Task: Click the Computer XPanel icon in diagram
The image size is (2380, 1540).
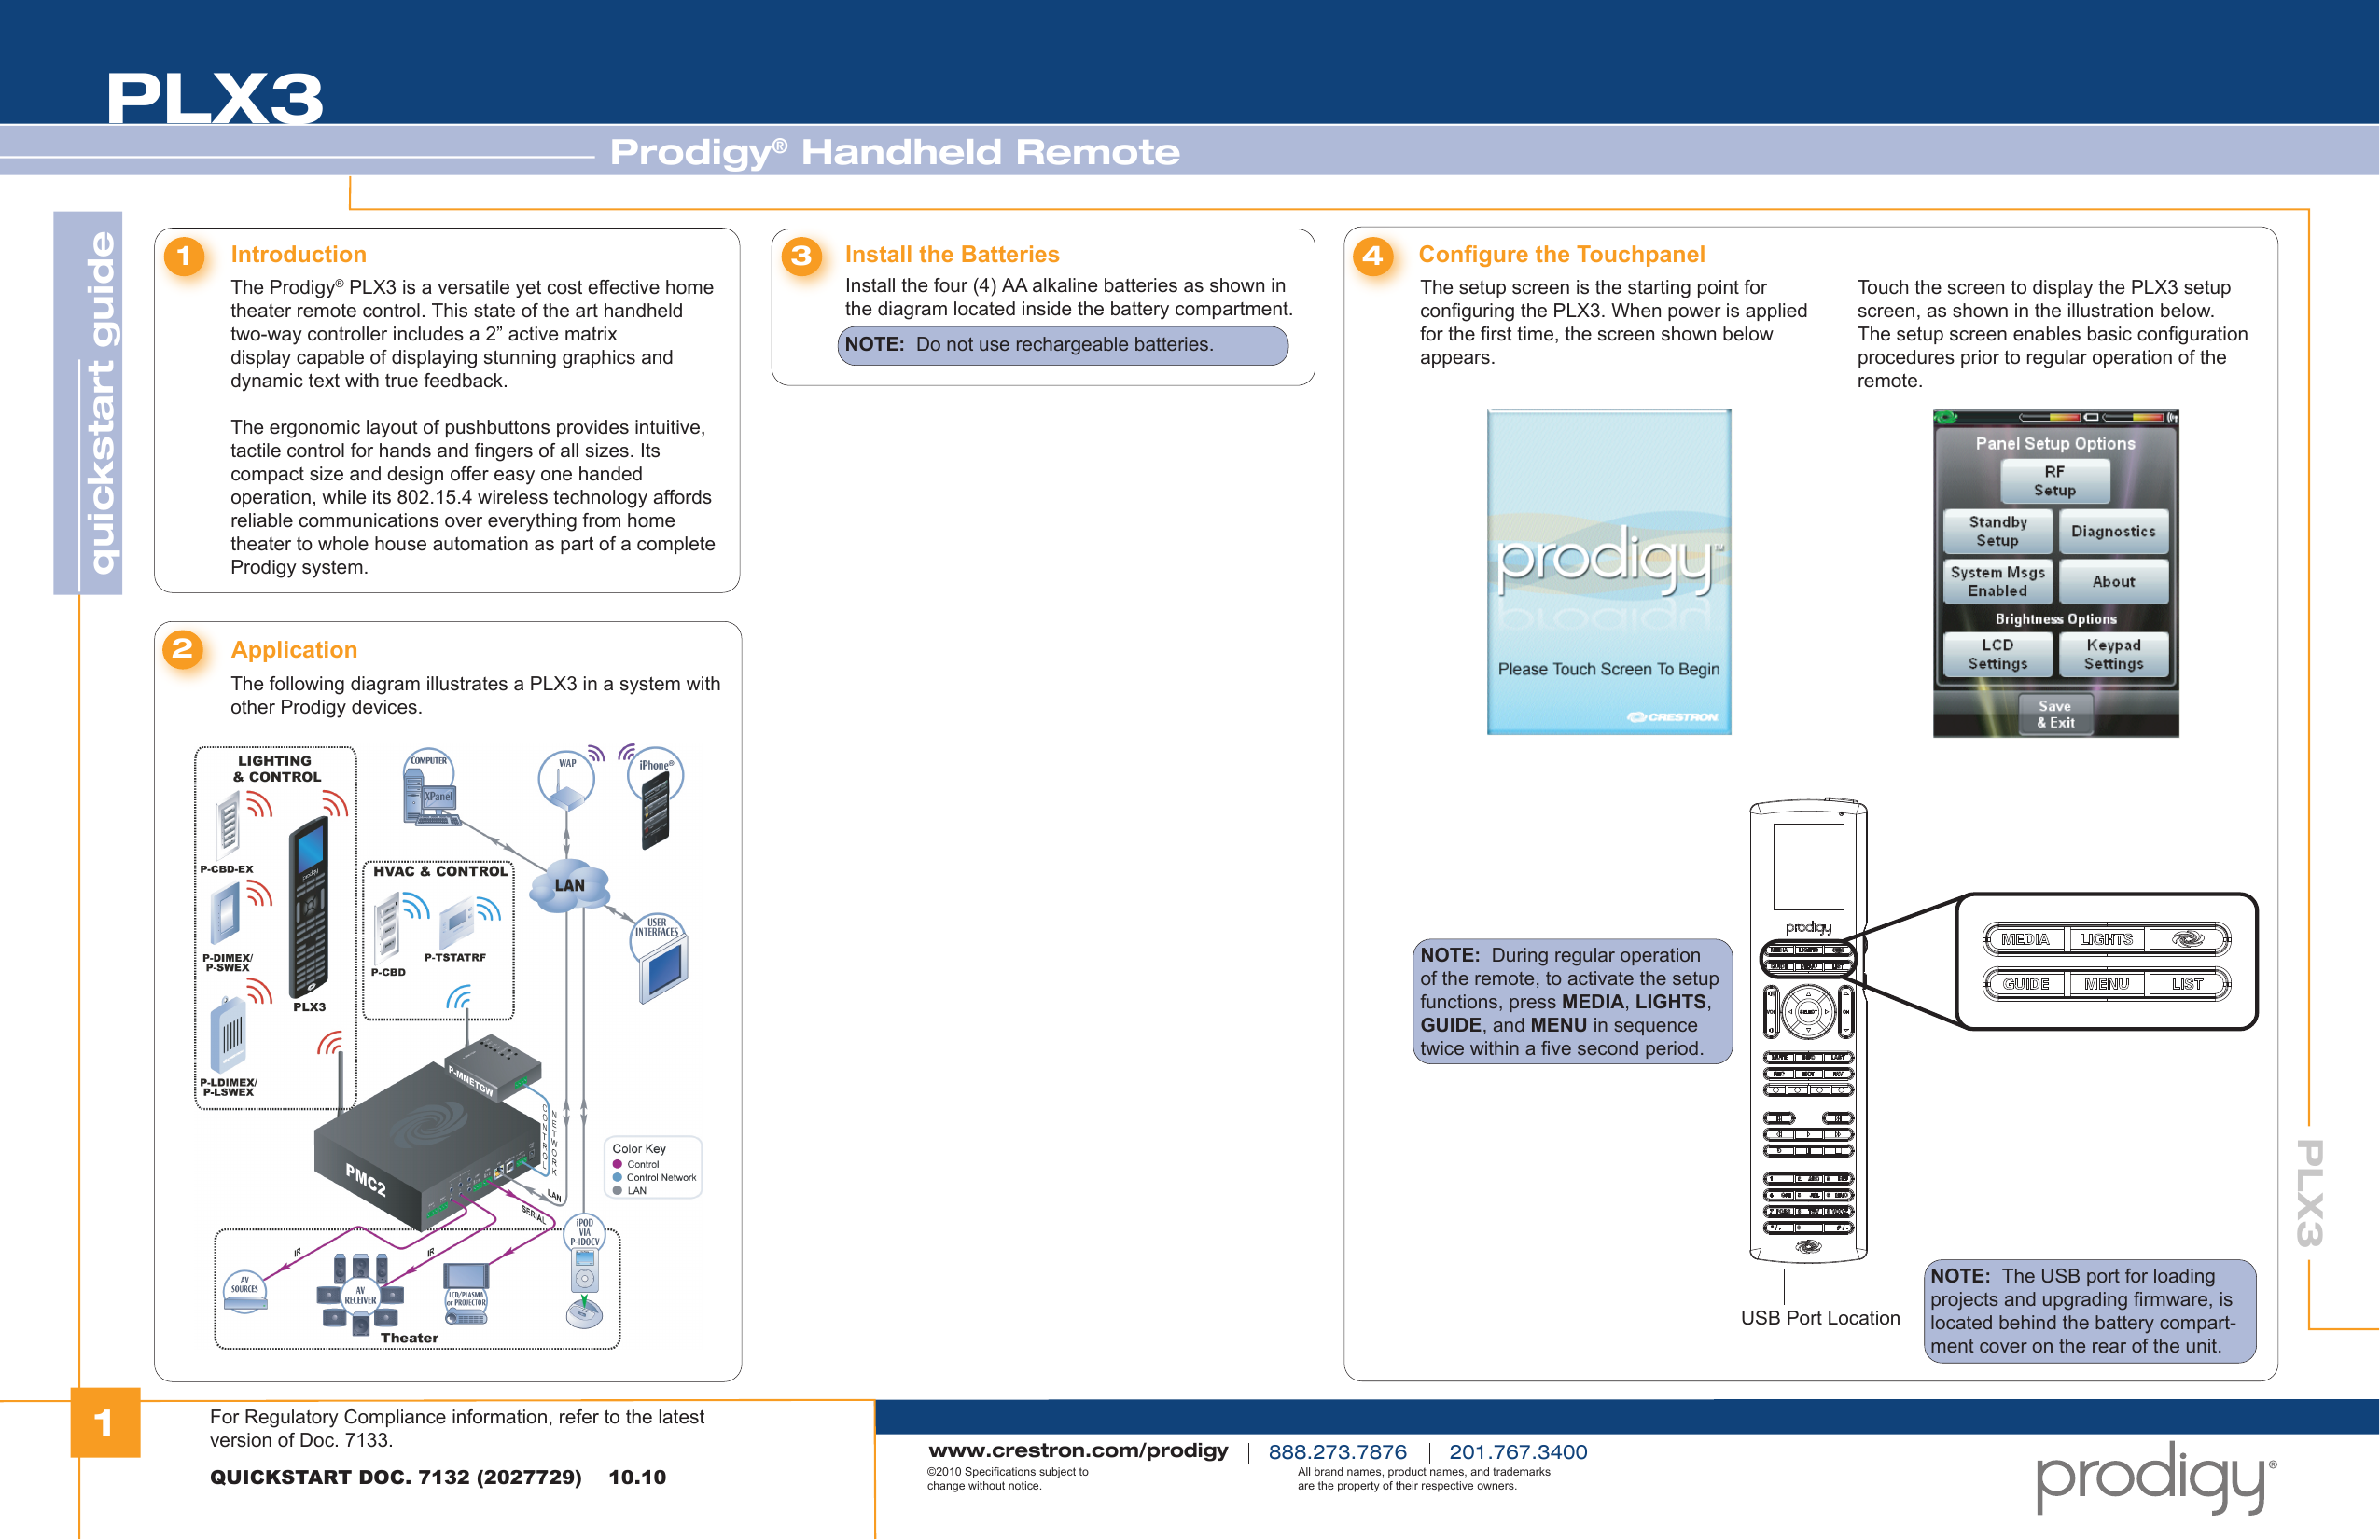Action: (430, 787)
